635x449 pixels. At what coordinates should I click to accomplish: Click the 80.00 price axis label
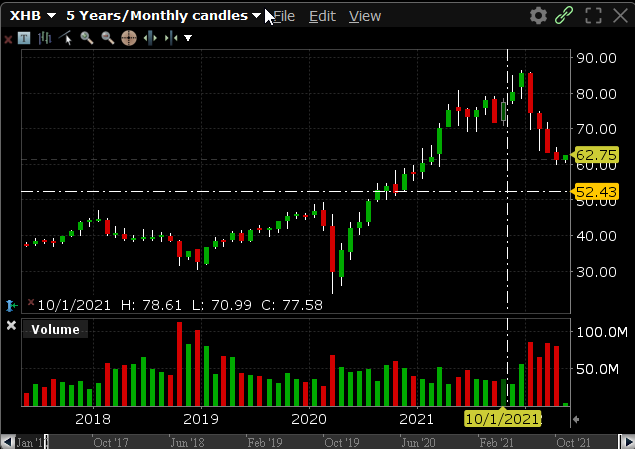pos(596,94)
